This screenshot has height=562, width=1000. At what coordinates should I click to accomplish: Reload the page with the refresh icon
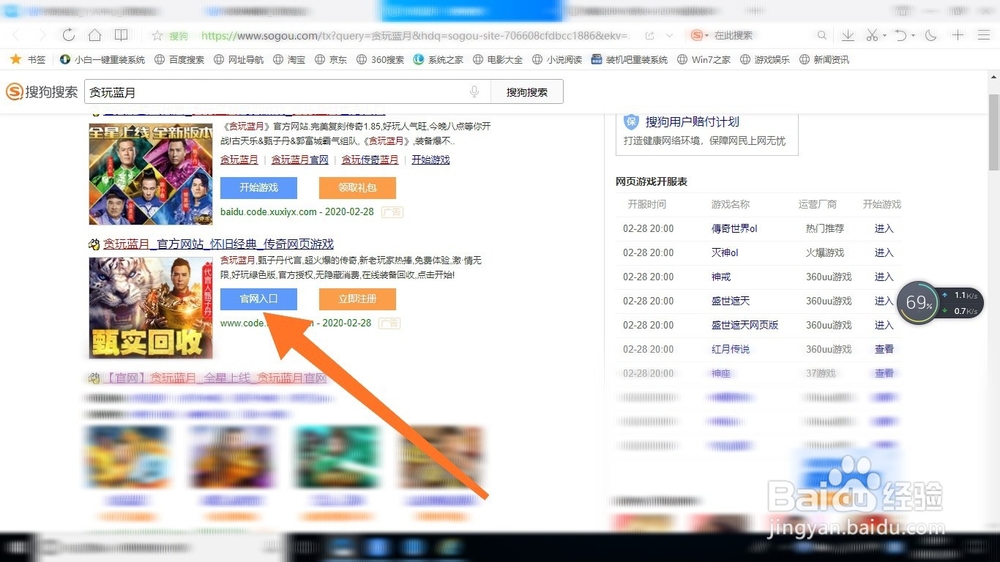tap(68, 35)
